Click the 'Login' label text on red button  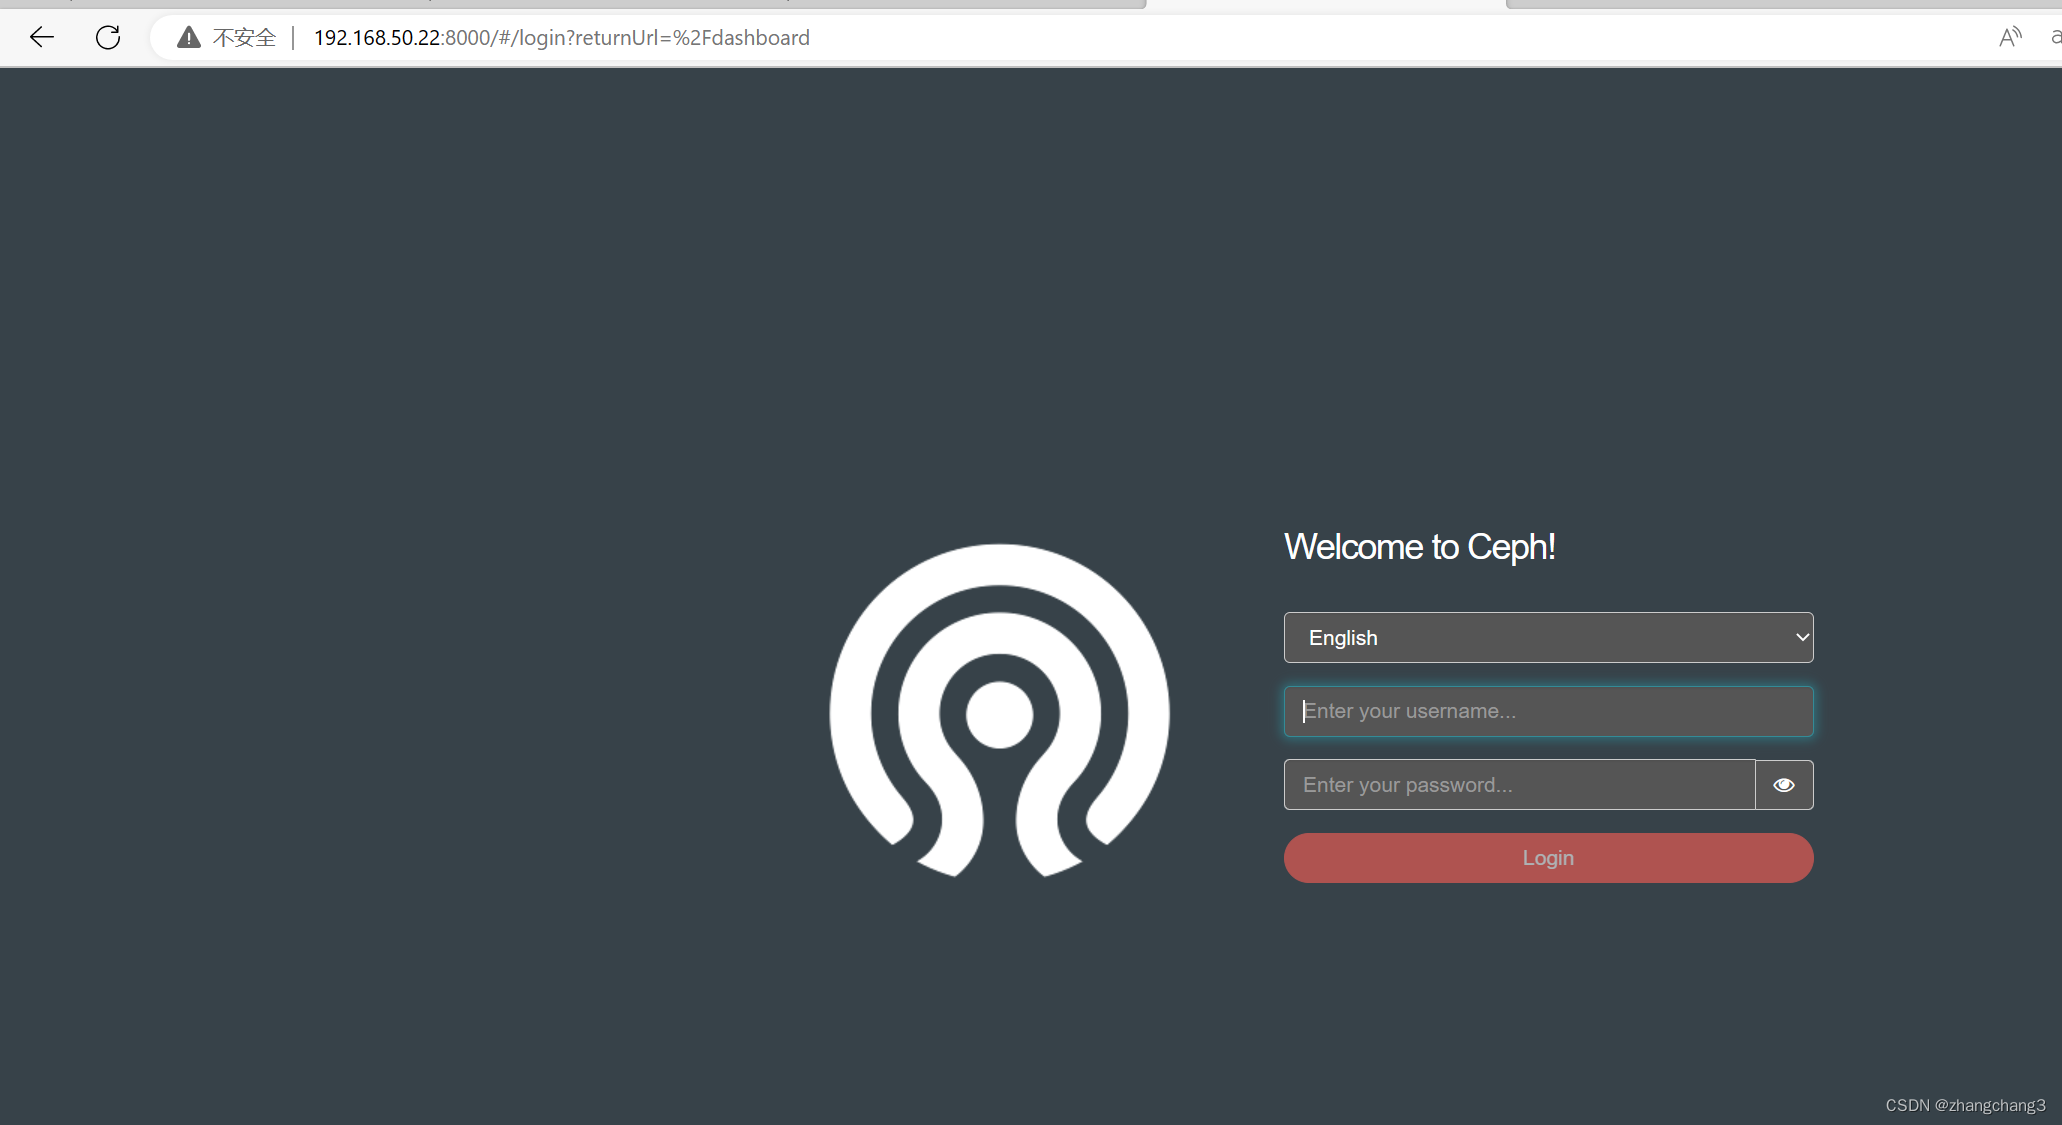[x=1547, y=858]
